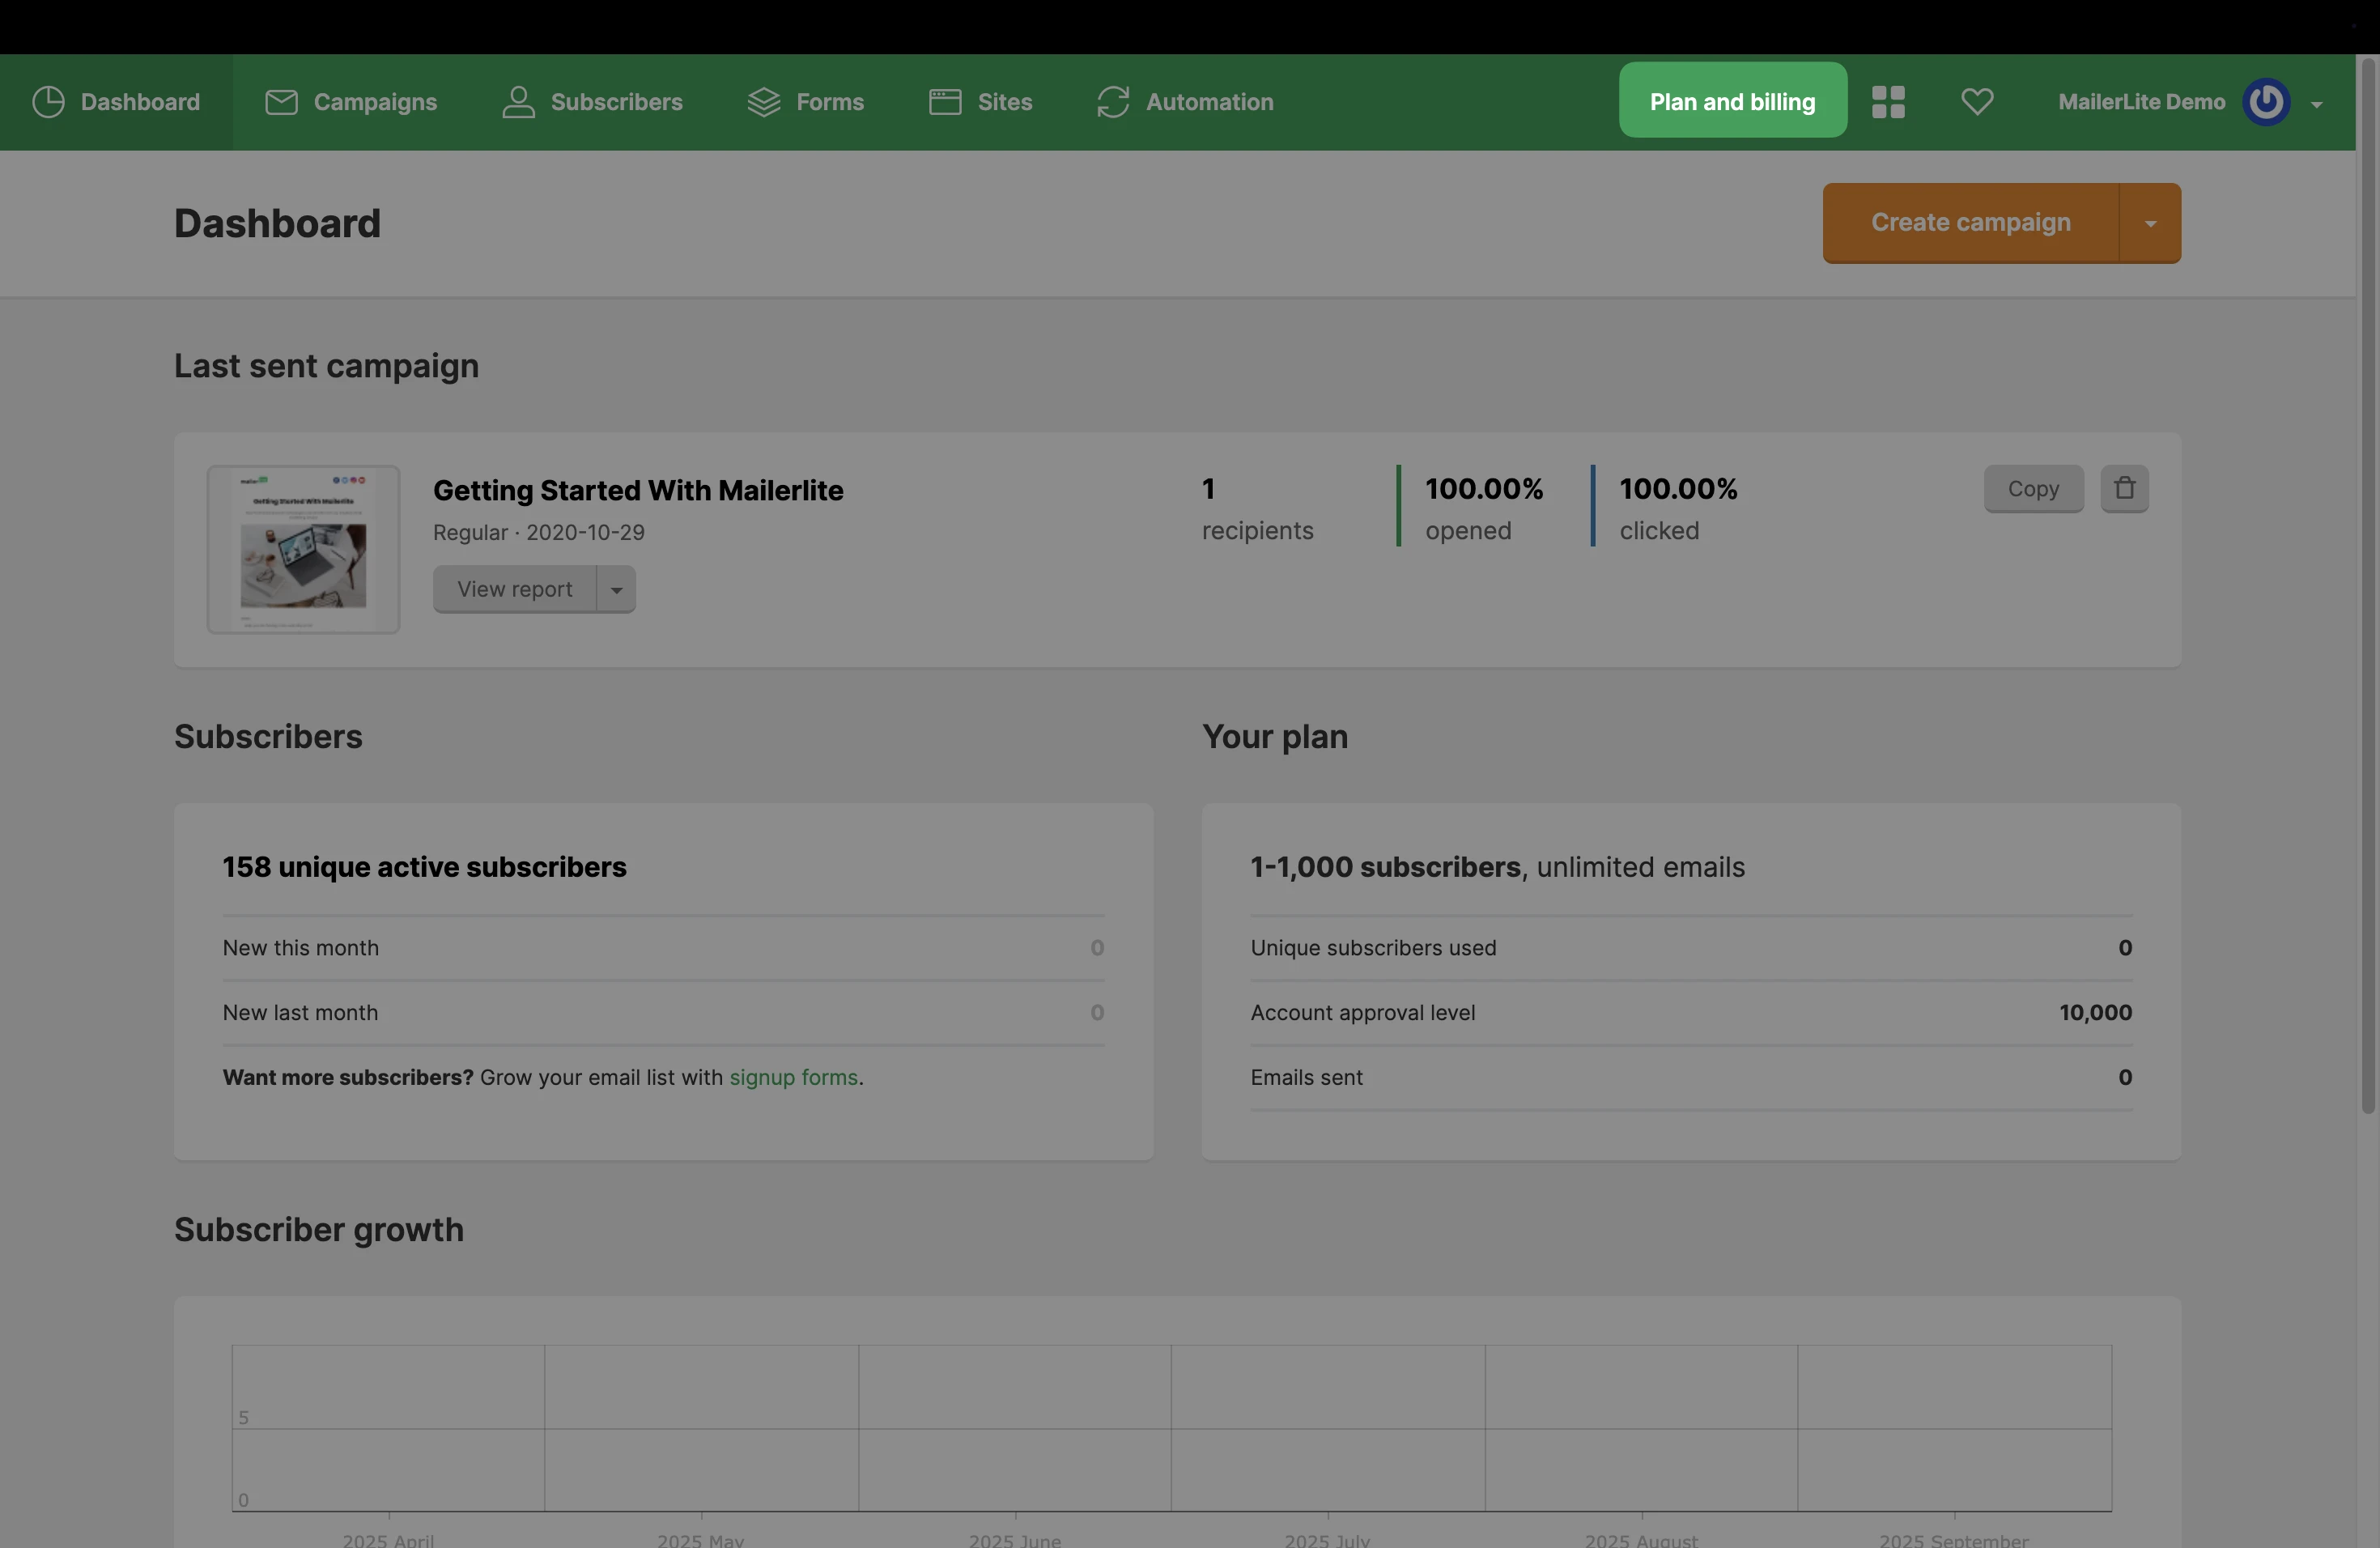Image resolution: width=2380 pixels, height=1548 pixels.
Task: Expand the View report dropdown arrow
Action: tap(617, 590)
